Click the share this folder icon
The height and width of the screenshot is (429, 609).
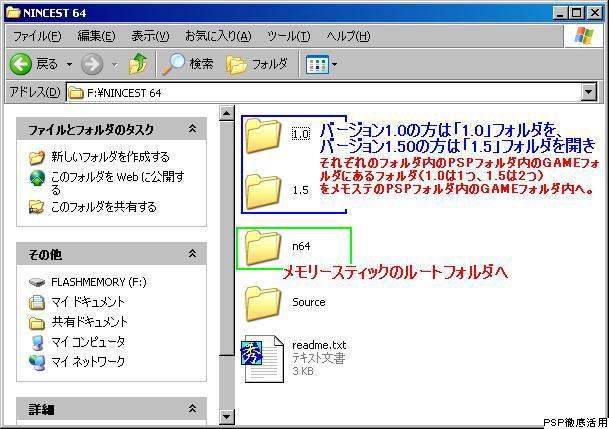[x=37, y=207]
